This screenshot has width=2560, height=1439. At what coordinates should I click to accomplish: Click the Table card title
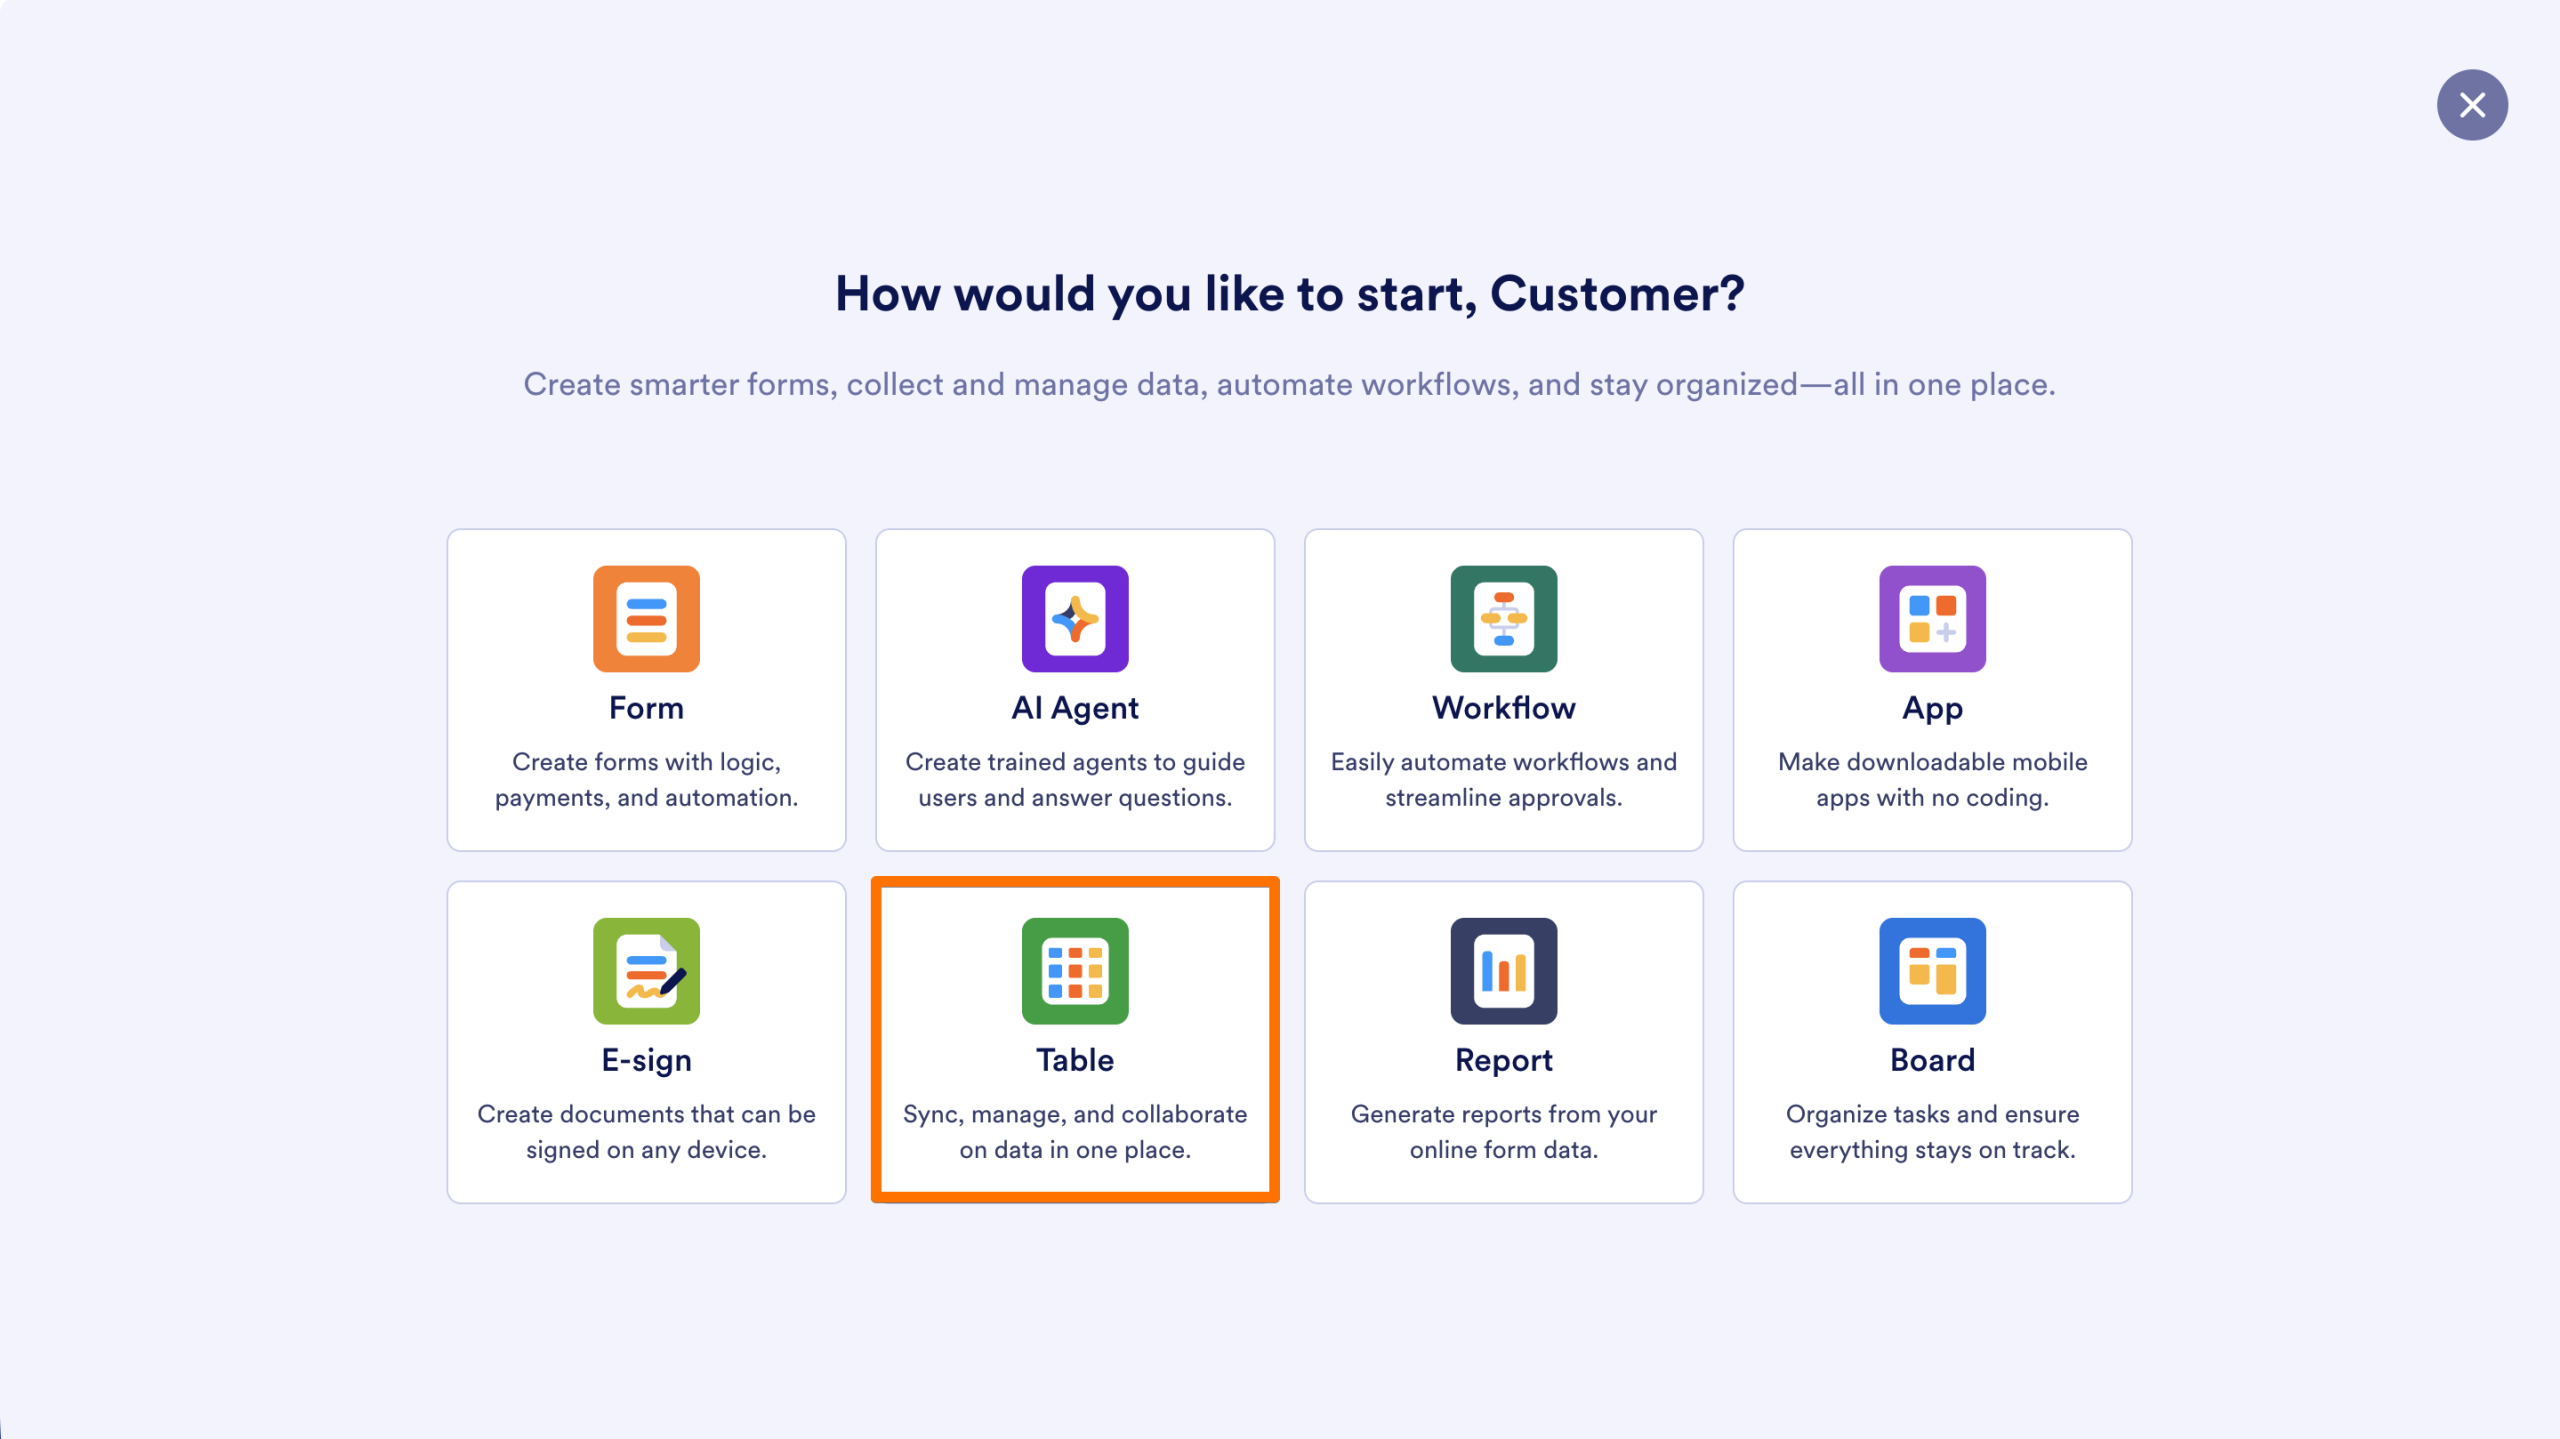tap(1075, 1060)
